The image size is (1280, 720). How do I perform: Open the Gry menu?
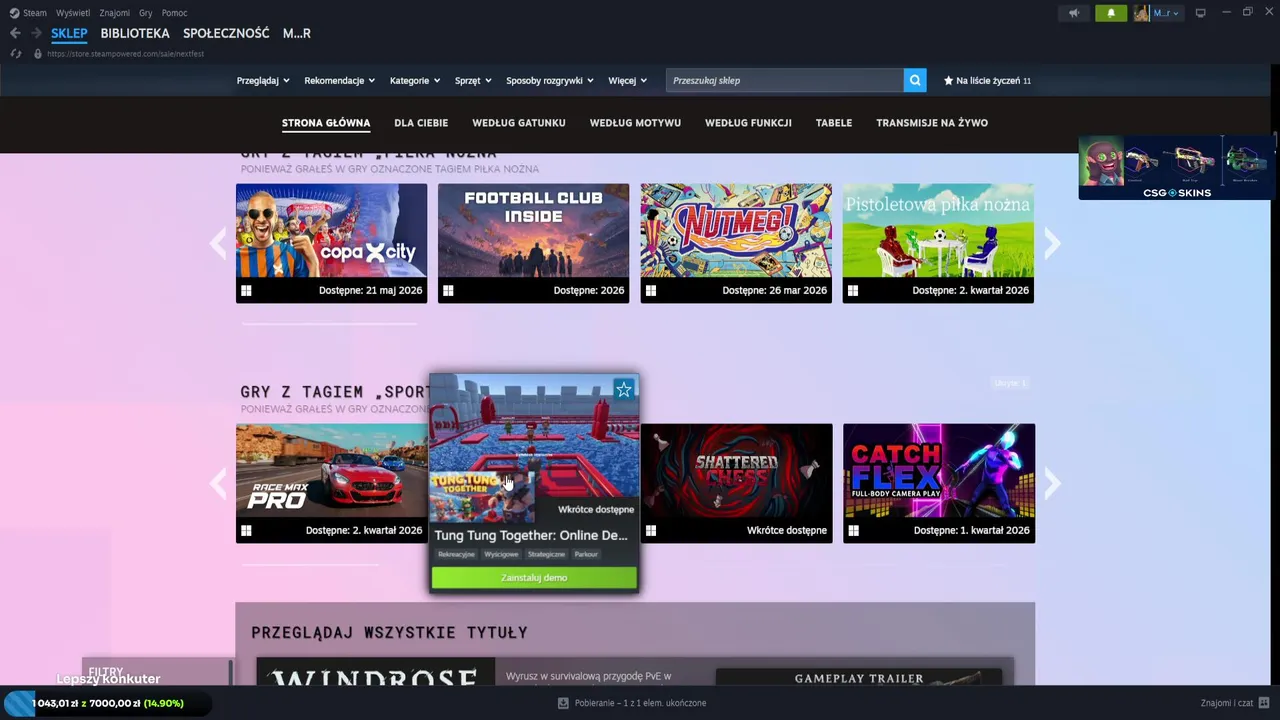coord(146,13)
